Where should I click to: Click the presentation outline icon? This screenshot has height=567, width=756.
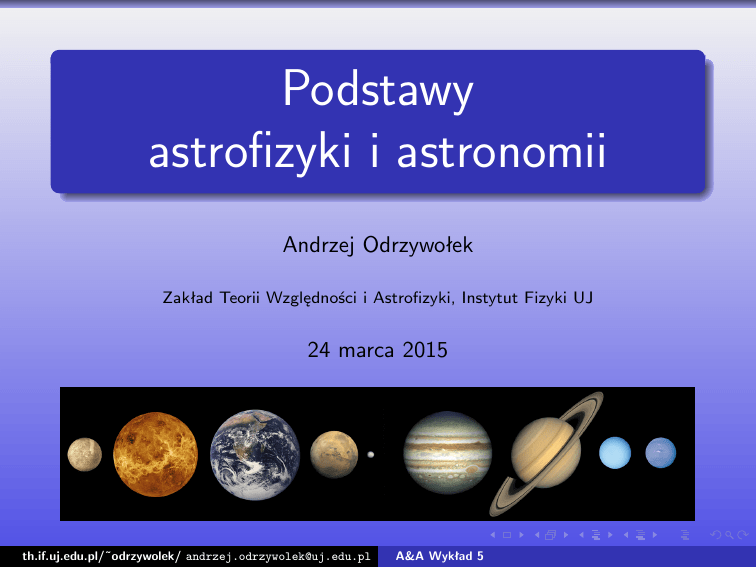click(684, 535)
